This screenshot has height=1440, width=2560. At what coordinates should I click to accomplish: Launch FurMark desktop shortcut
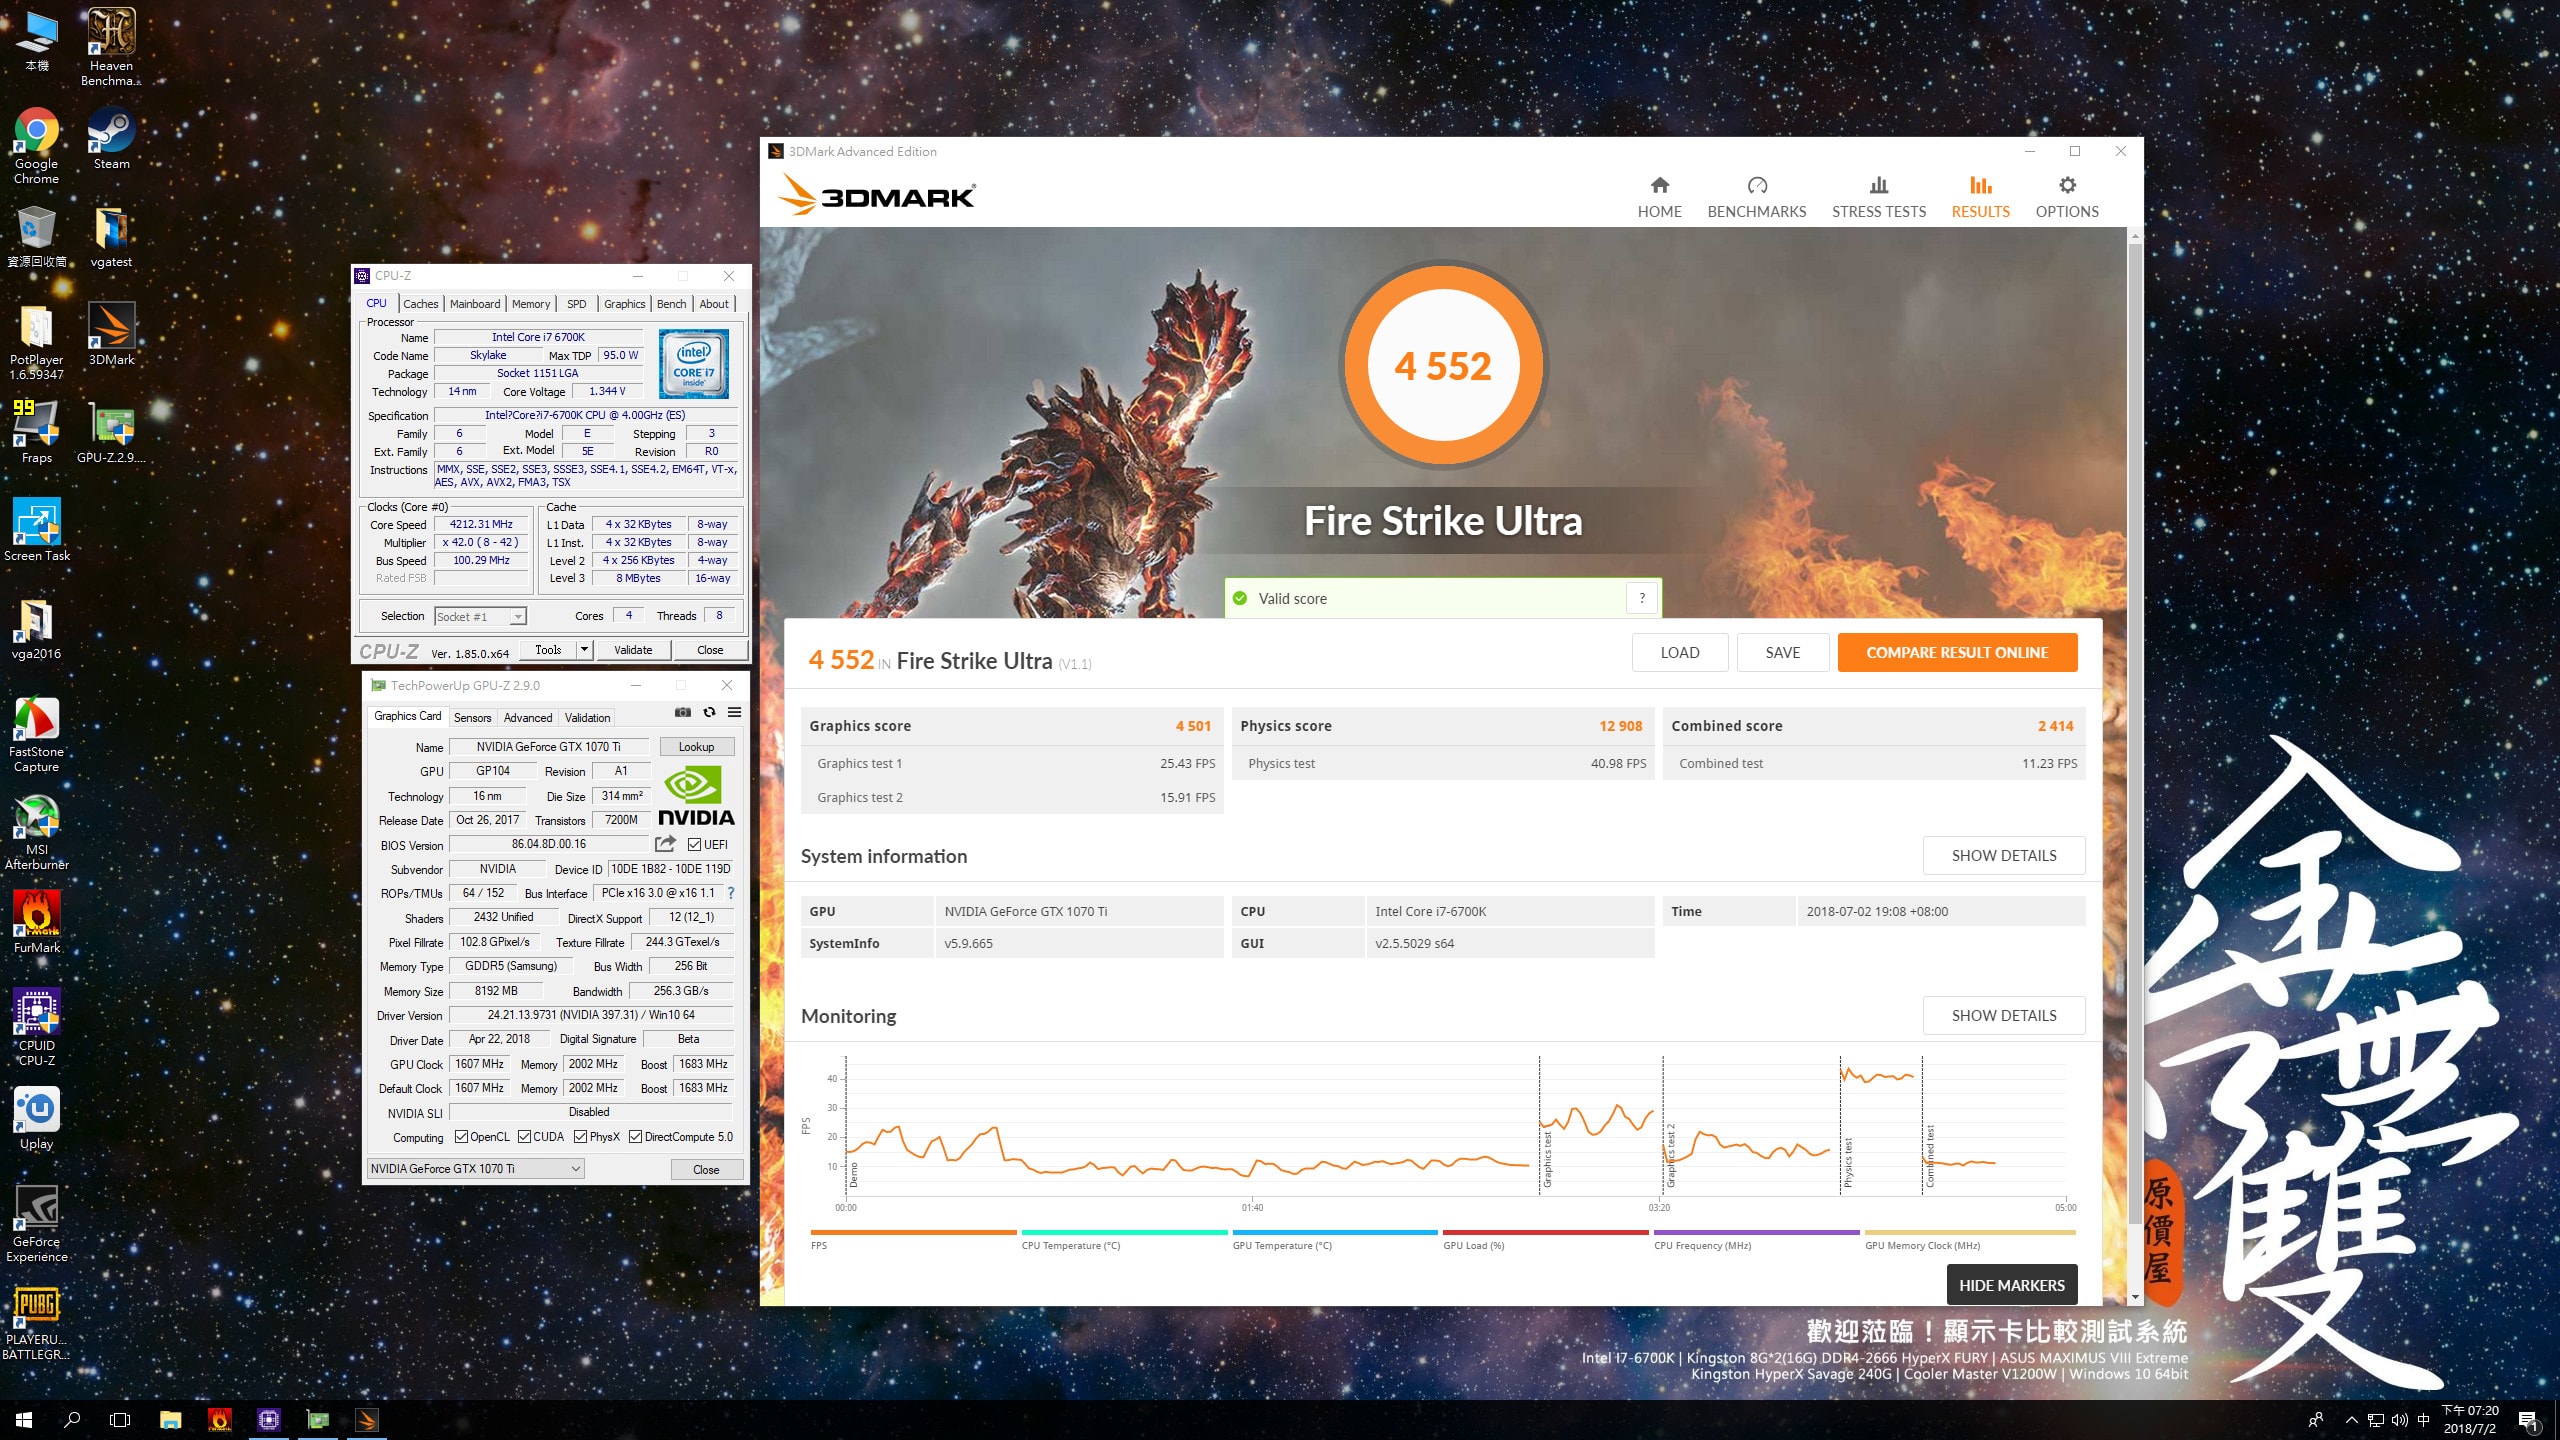click(x=36, y=922)
